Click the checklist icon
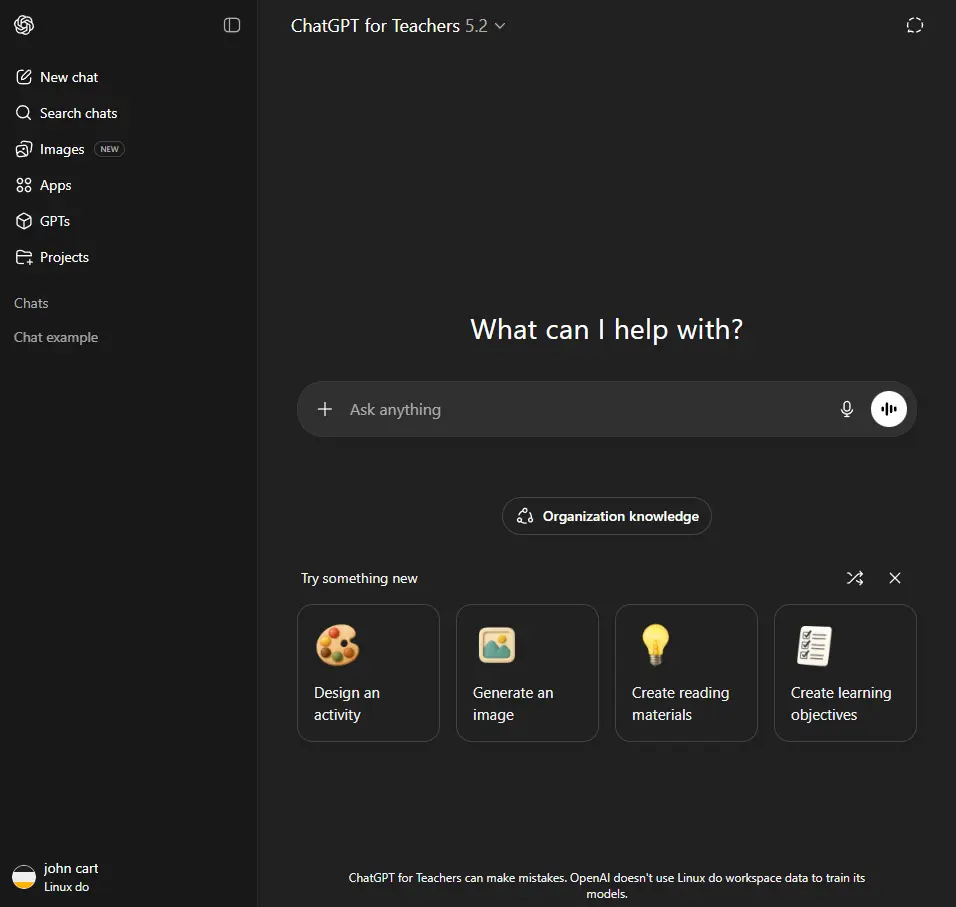The width and height of the screenshot is (956, 907). coord(815,646)
